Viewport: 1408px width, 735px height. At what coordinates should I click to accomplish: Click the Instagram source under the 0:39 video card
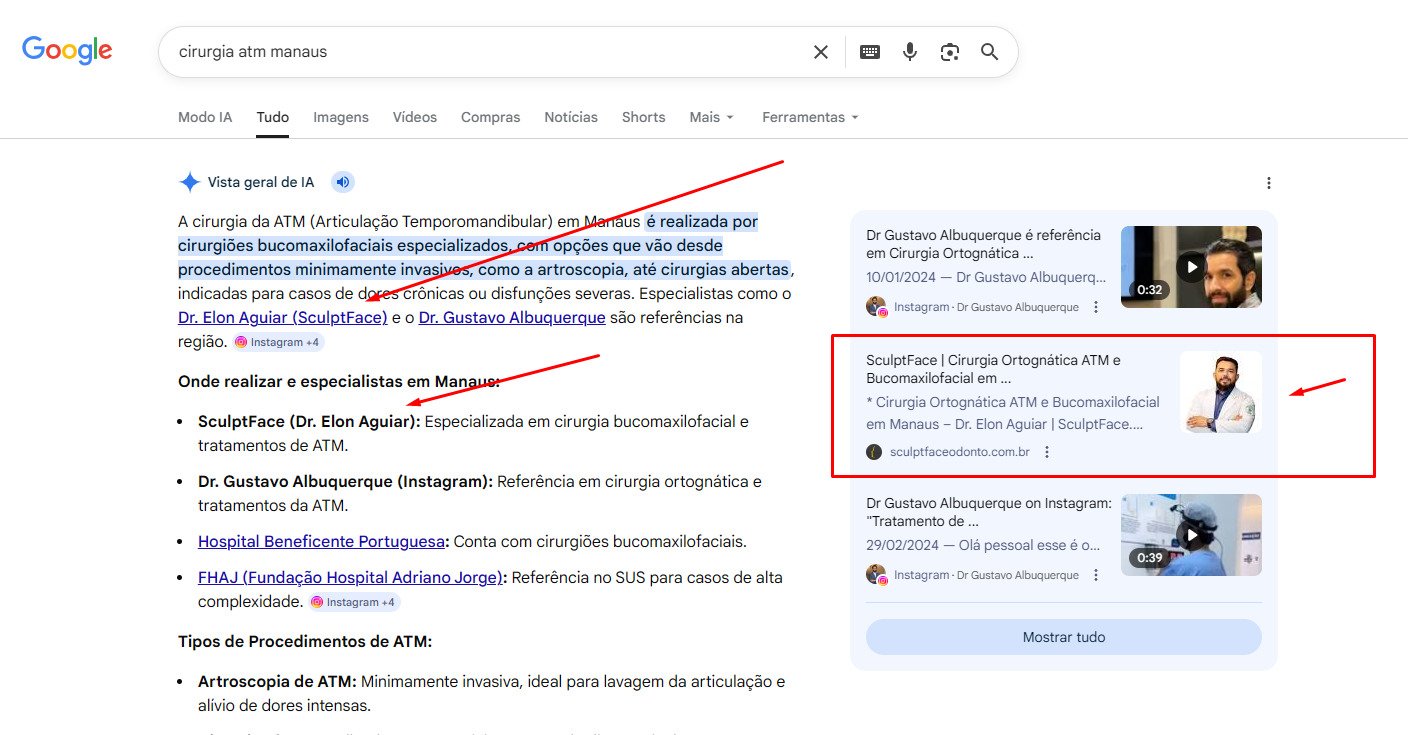(x=972, y=575)
